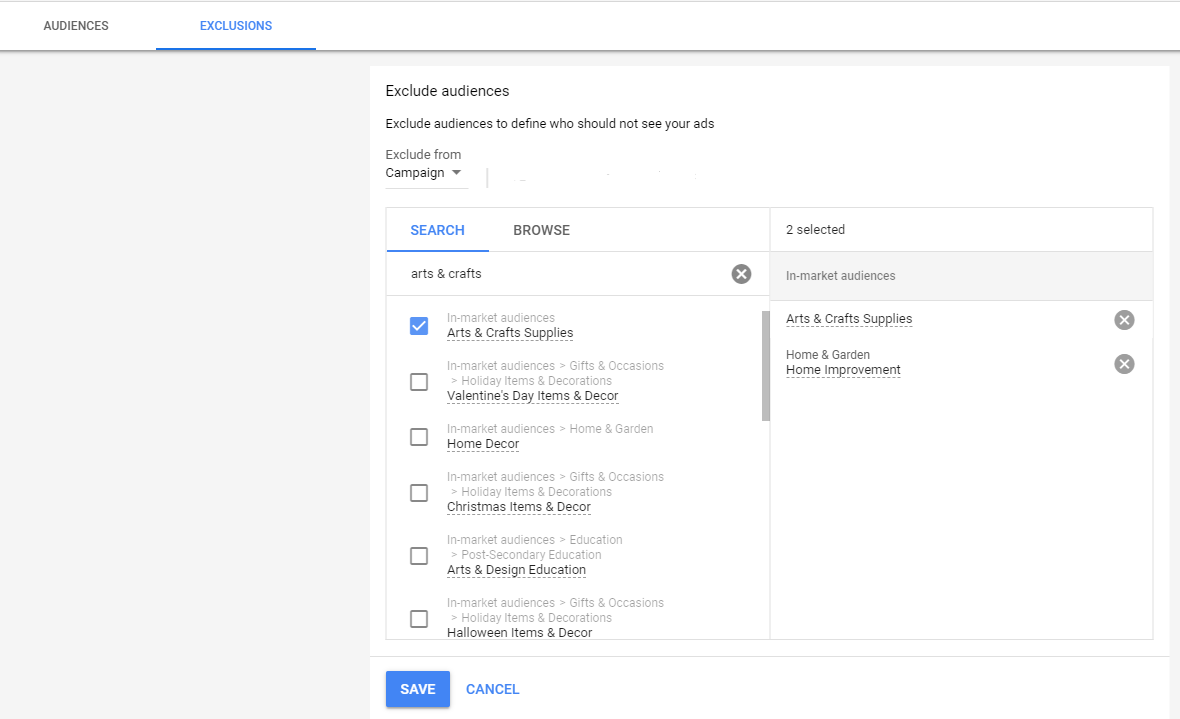Open the Browse tab
1180x719 pixels.
[x=541, y=230]
